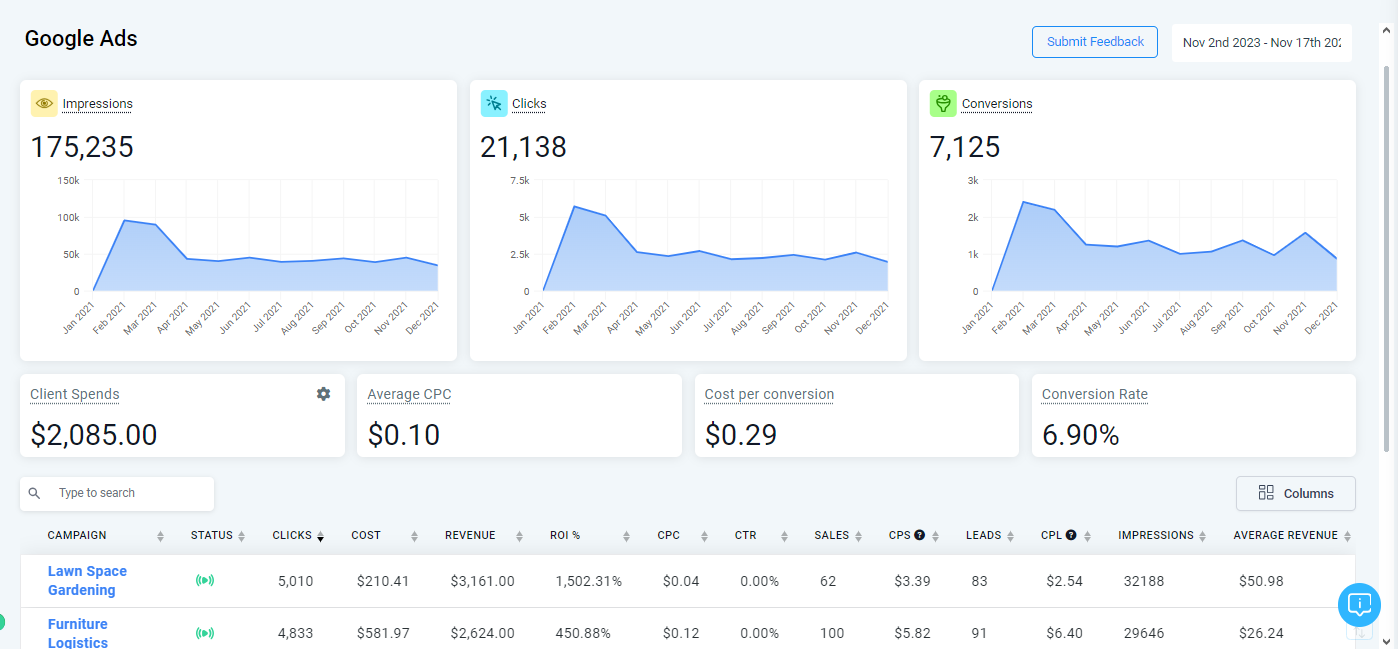Image resolution: width=1398 pixels, height=649 pixels.
Task: Click the search magnifier icon
Action: (x=35, y=493)
